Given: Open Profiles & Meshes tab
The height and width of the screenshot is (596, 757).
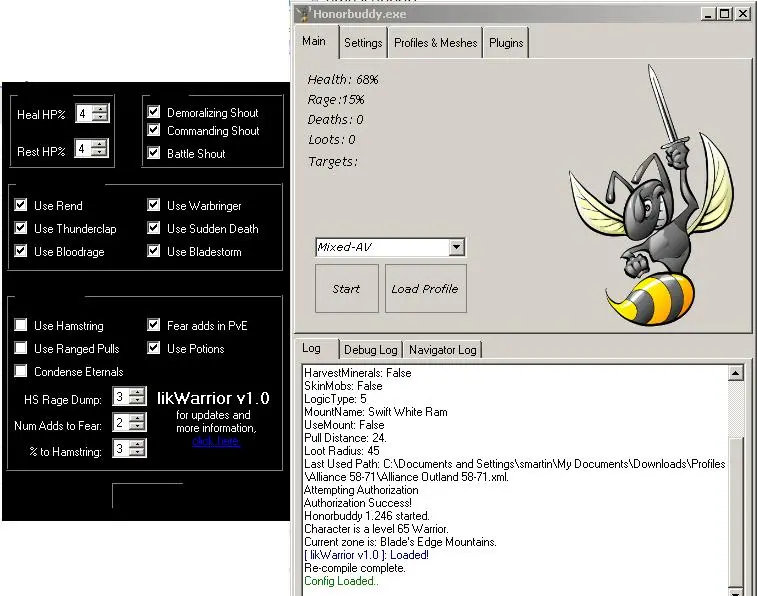Looking at the screenshot, I should point(435,43).
